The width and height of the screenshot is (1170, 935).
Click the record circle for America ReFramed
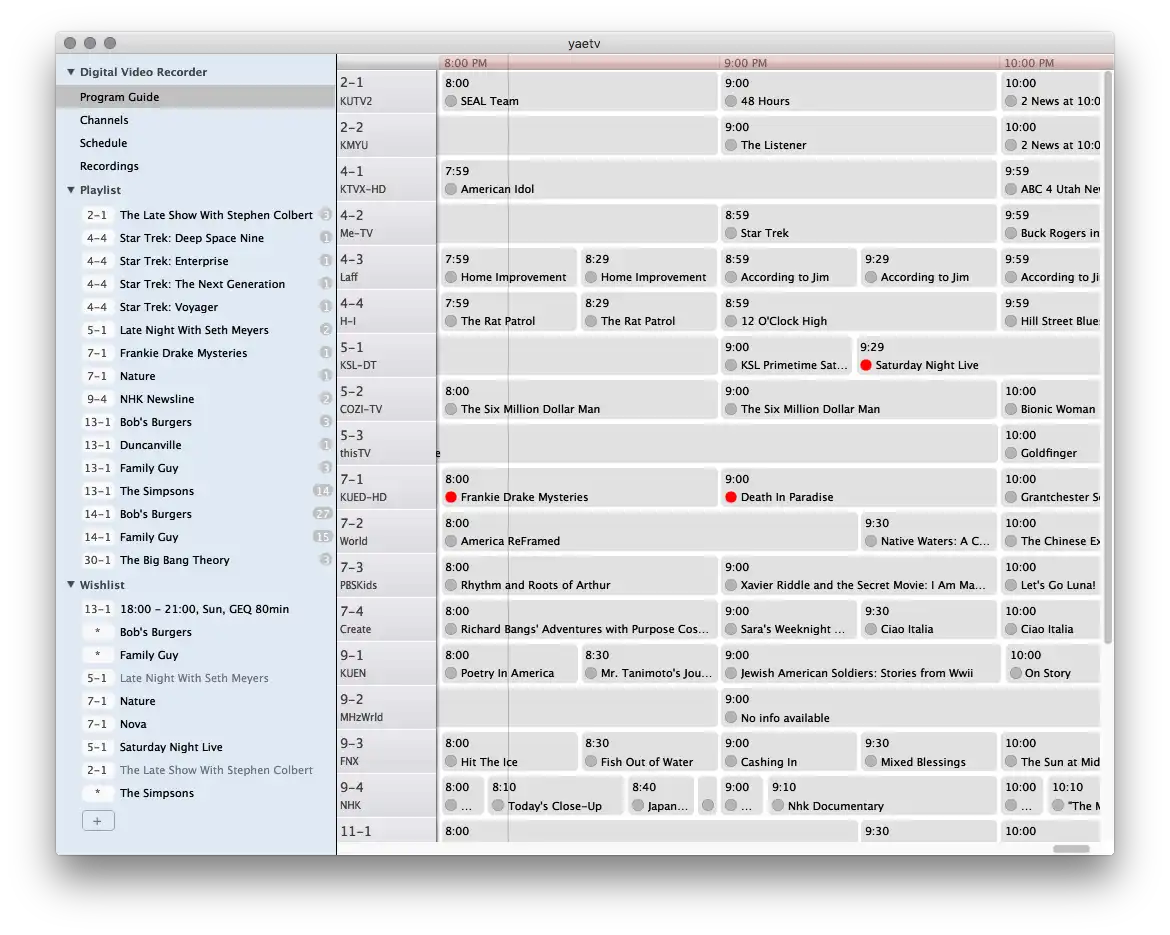tap(451, 541)
